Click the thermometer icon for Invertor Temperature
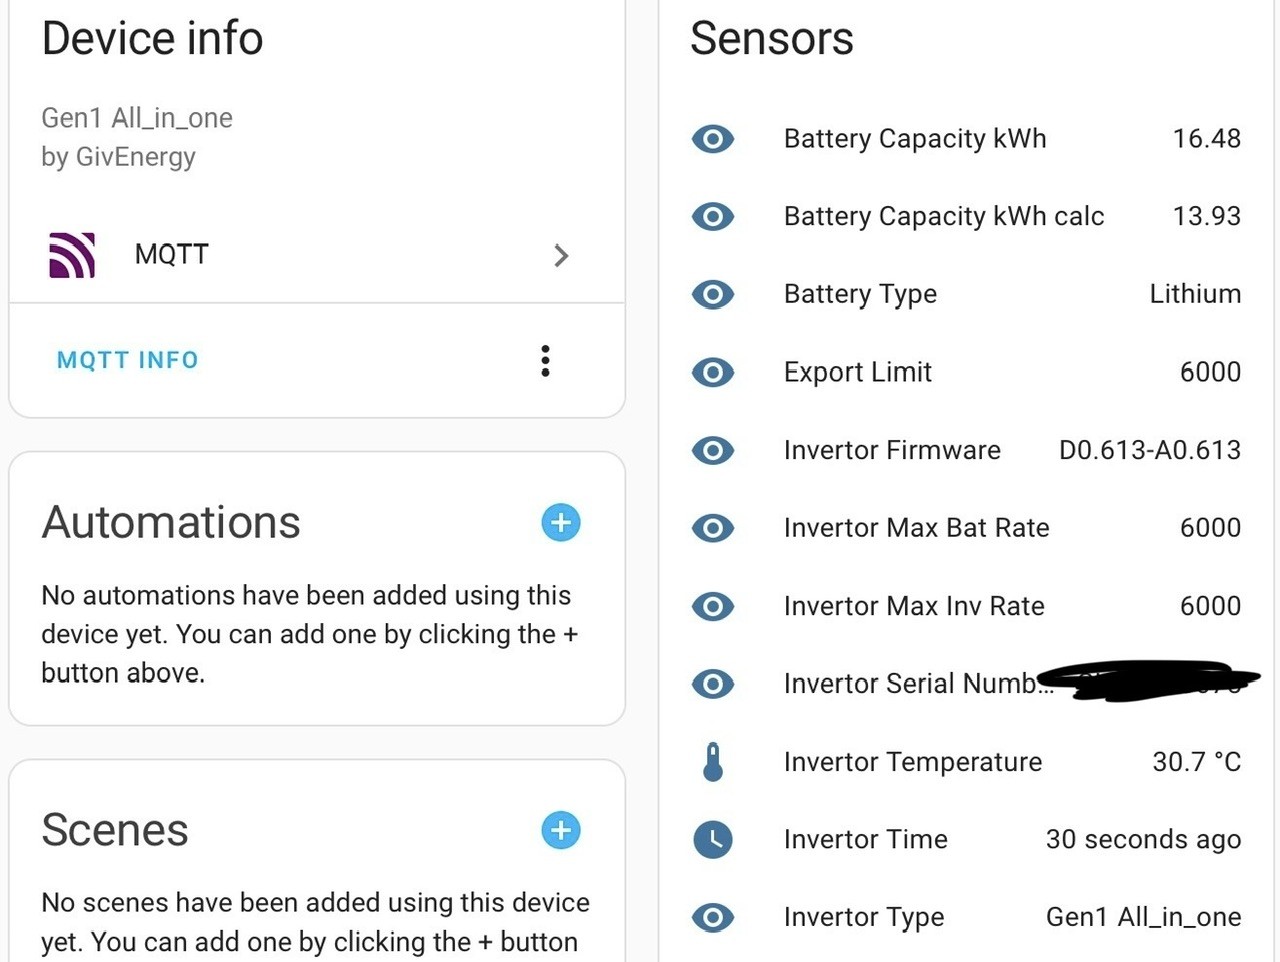This screenshot has width=1280, height=962. coord(713,762)
